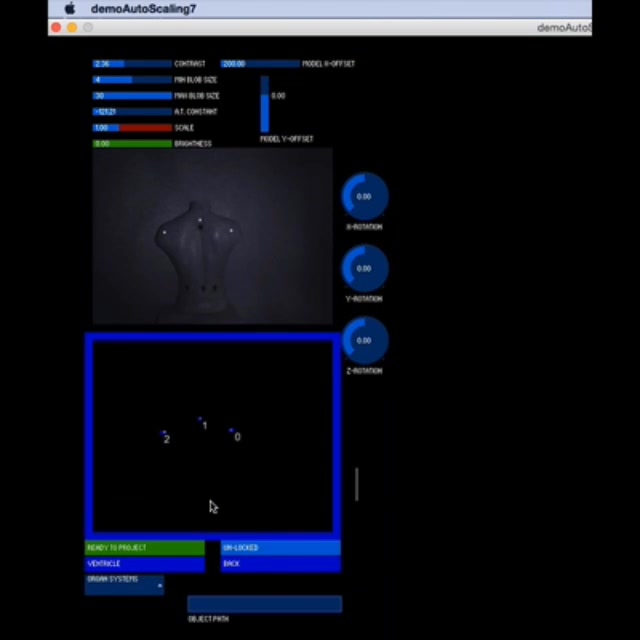Image resolution: width=640 pixels, height=640 pixels.
Task: Adjust the Model X-Offset slider
Action: pos(260,64)
